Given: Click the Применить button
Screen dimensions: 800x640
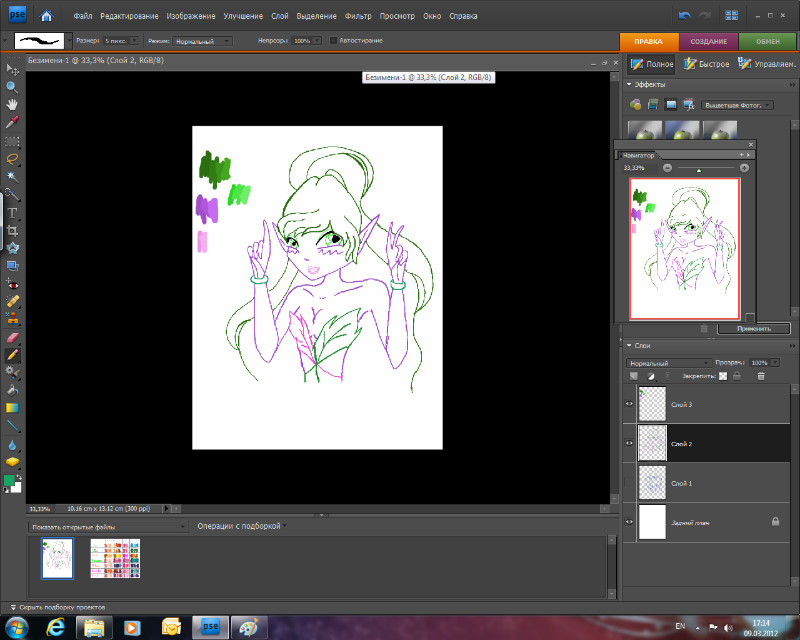Looking at the screenshot, I should pos(753,328).
